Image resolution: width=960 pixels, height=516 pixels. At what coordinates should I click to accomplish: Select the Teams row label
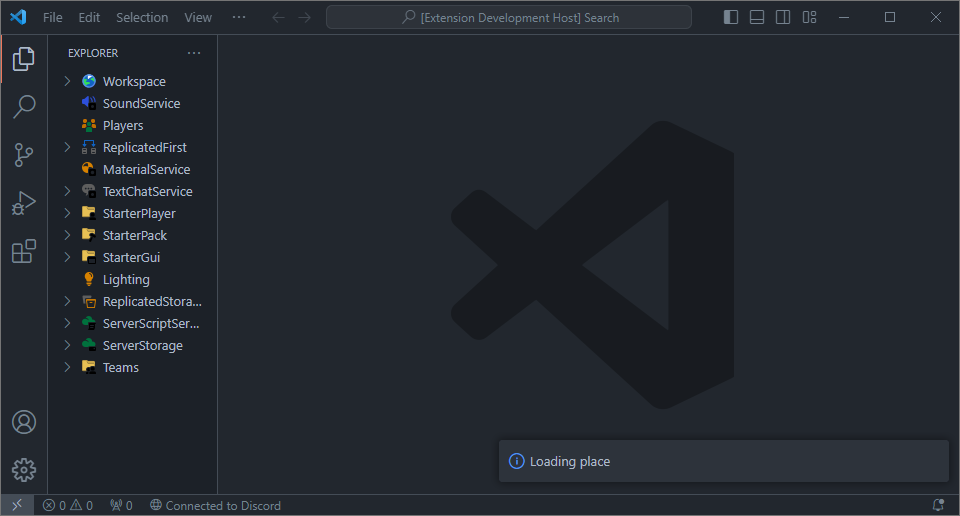point(121,368)
